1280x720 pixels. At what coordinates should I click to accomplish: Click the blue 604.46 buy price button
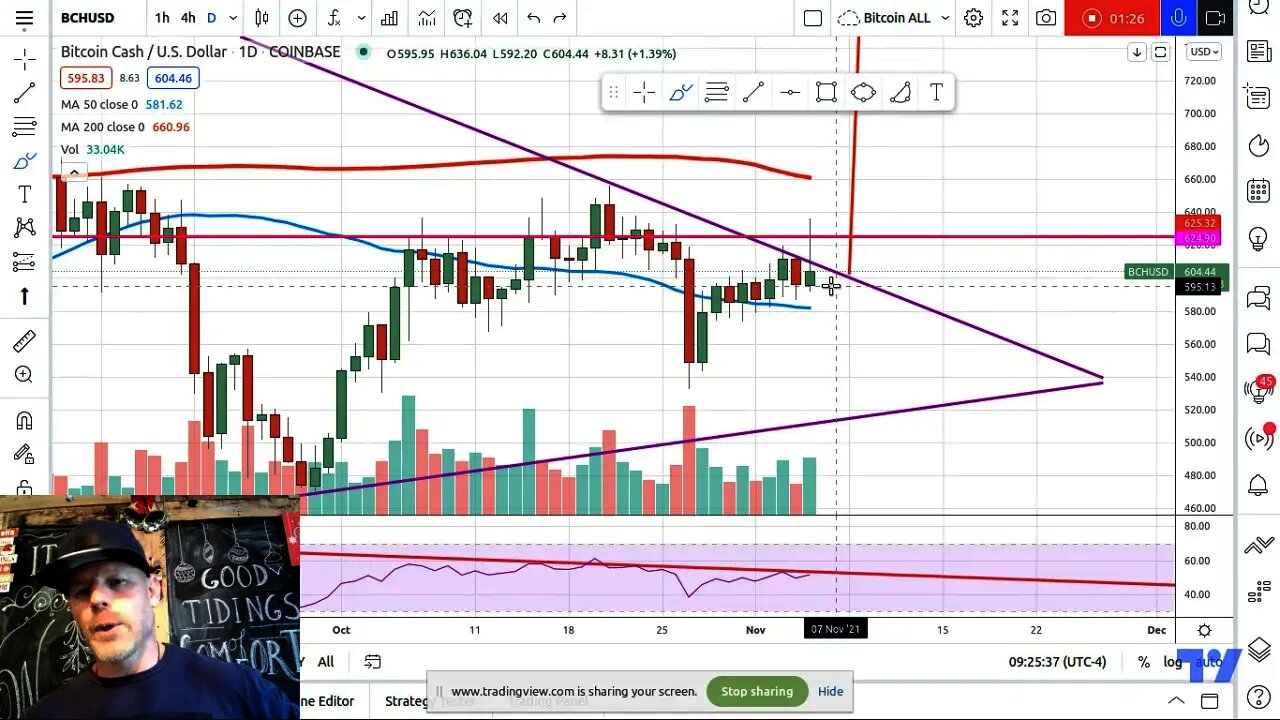click(173, 78)
